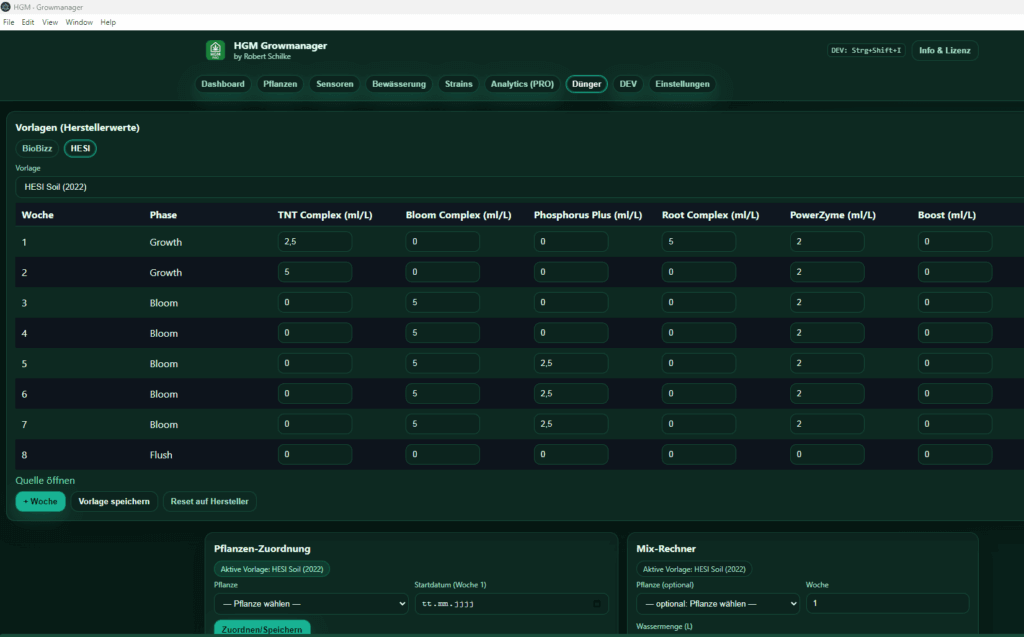Open the Window menu
Image resolution: width=1024 pixels, height=637 pixels.
pos(78,21)
